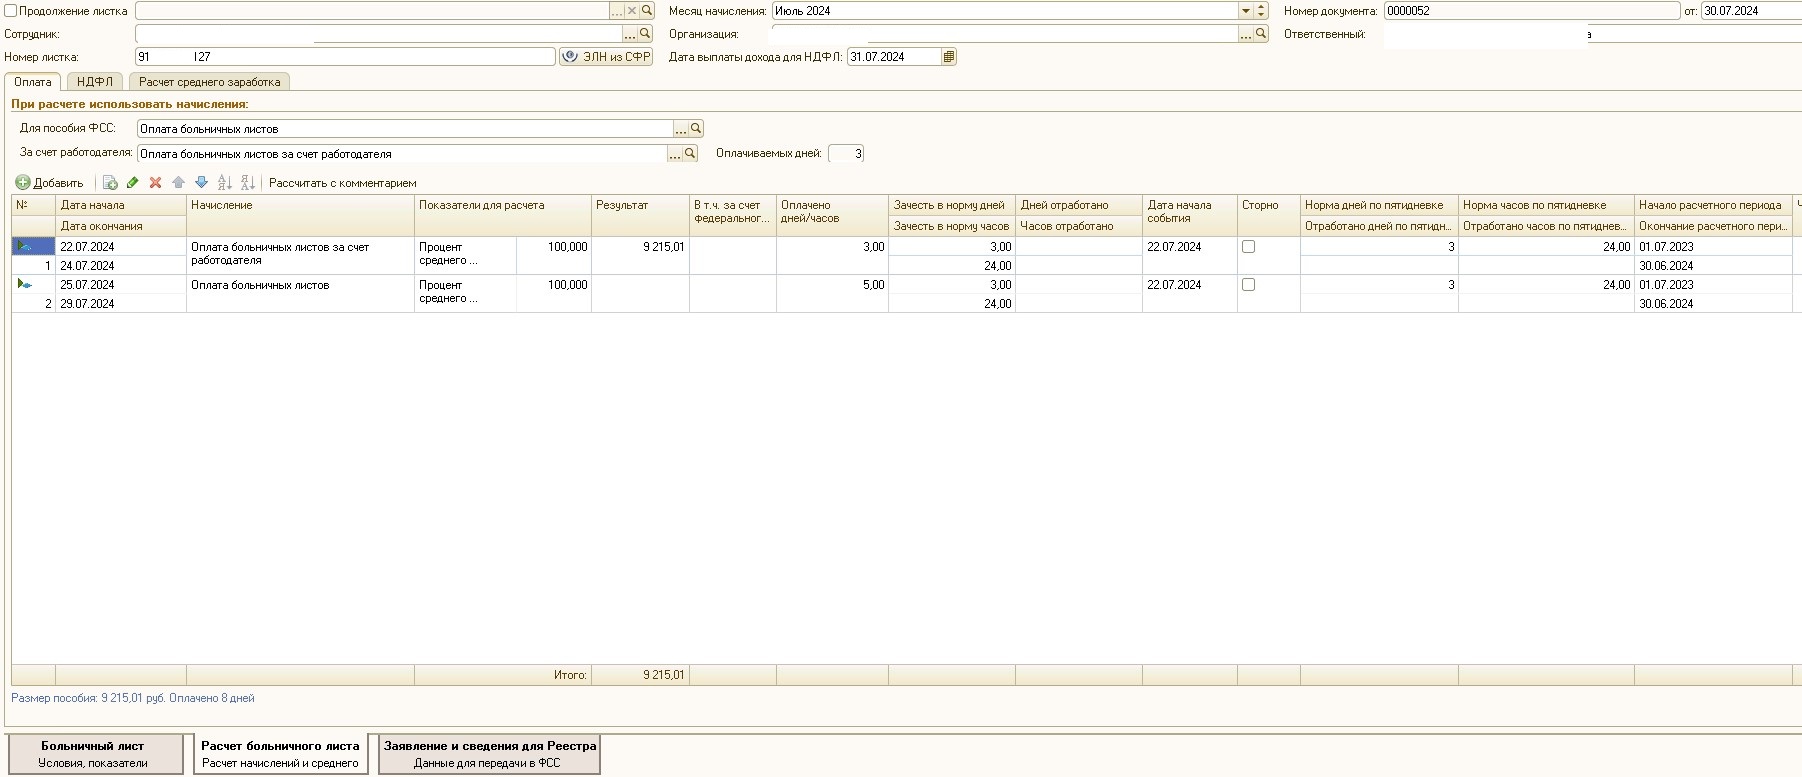Select the row 1 start date 22.07.2024

tap(121, 247)
